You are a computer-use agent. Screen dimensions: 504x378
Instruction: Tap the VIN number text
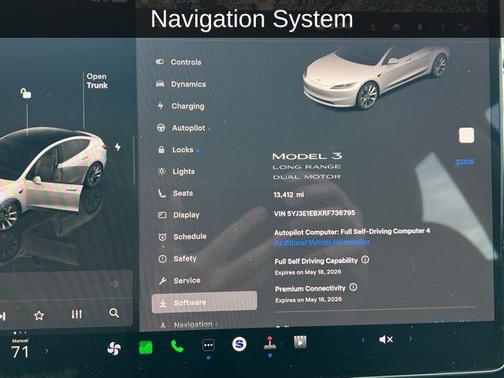(x=314, y=213)
